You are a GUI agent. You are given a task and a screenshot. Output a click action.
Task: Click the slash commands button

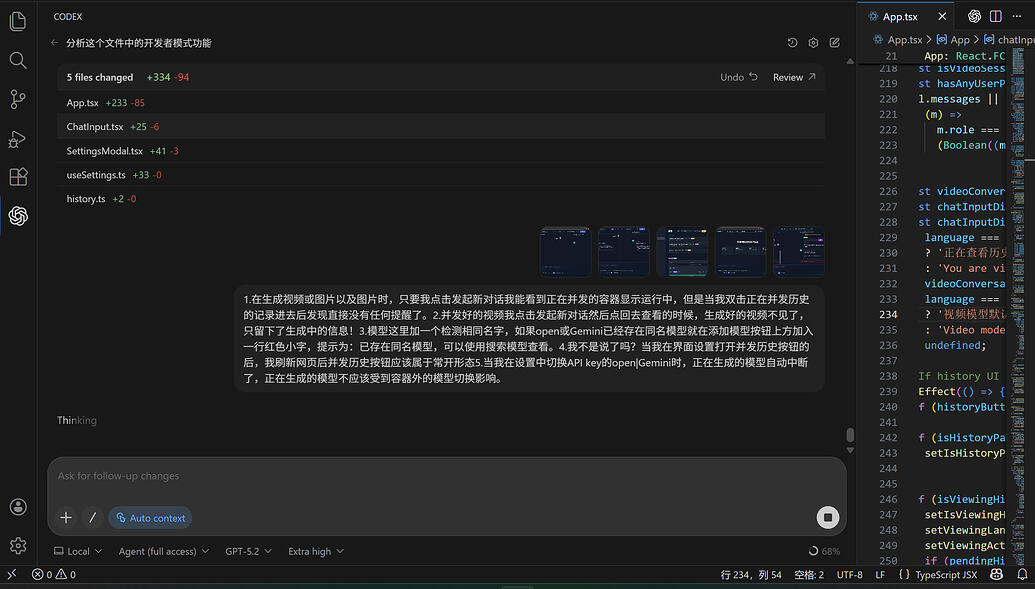[92, 518]
